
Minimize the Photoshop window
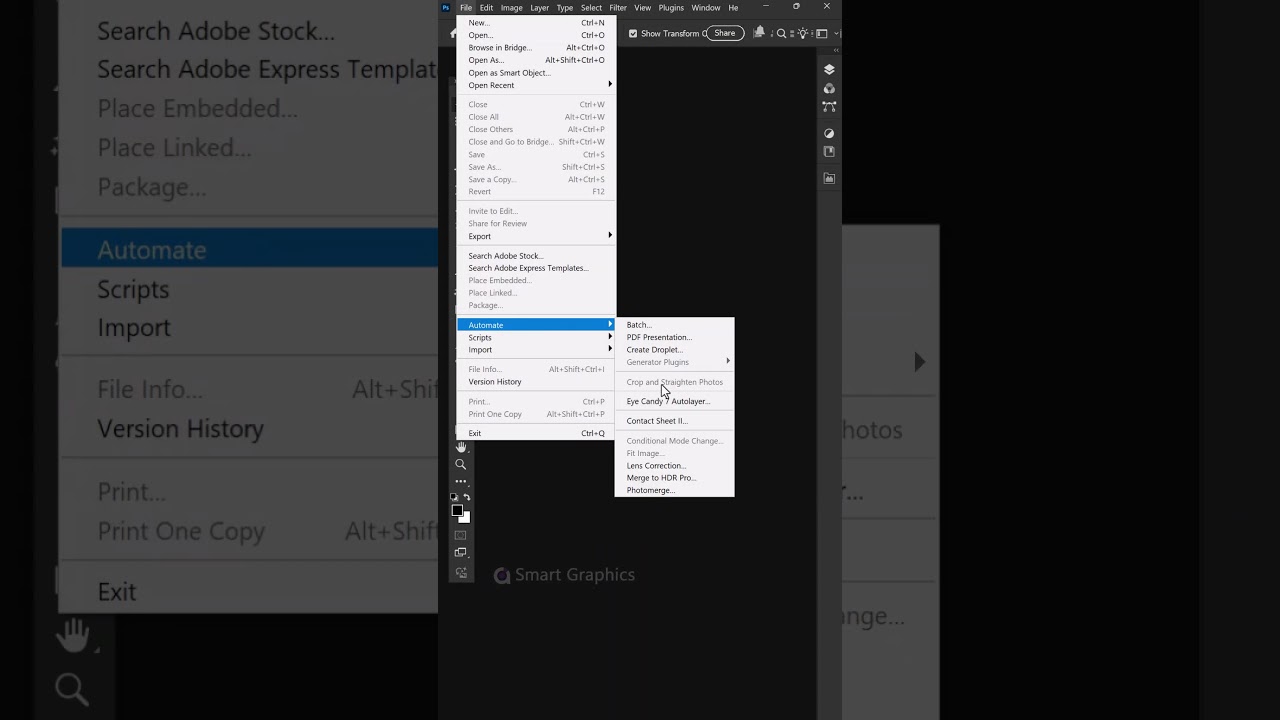[768, 7]
